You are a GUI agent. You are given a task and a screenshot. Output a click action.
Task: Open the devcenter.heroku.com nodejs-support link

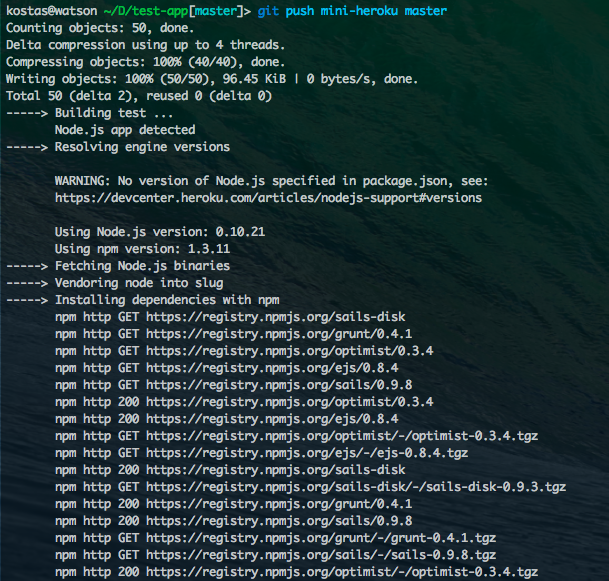[268, 198]
